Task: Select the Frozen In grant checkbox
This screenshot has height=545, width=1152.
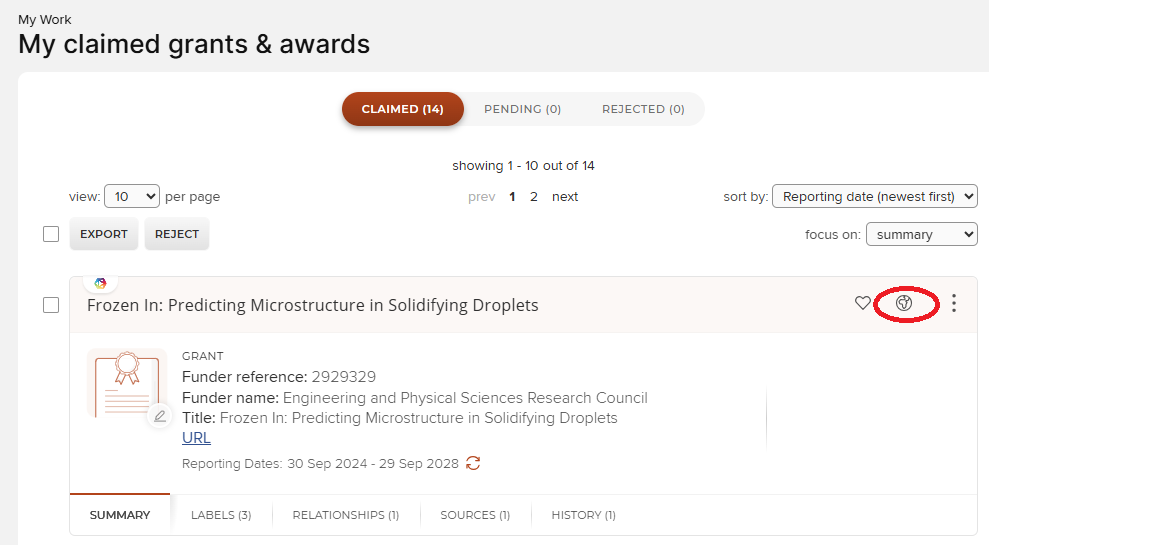Action: click(51, 305)
